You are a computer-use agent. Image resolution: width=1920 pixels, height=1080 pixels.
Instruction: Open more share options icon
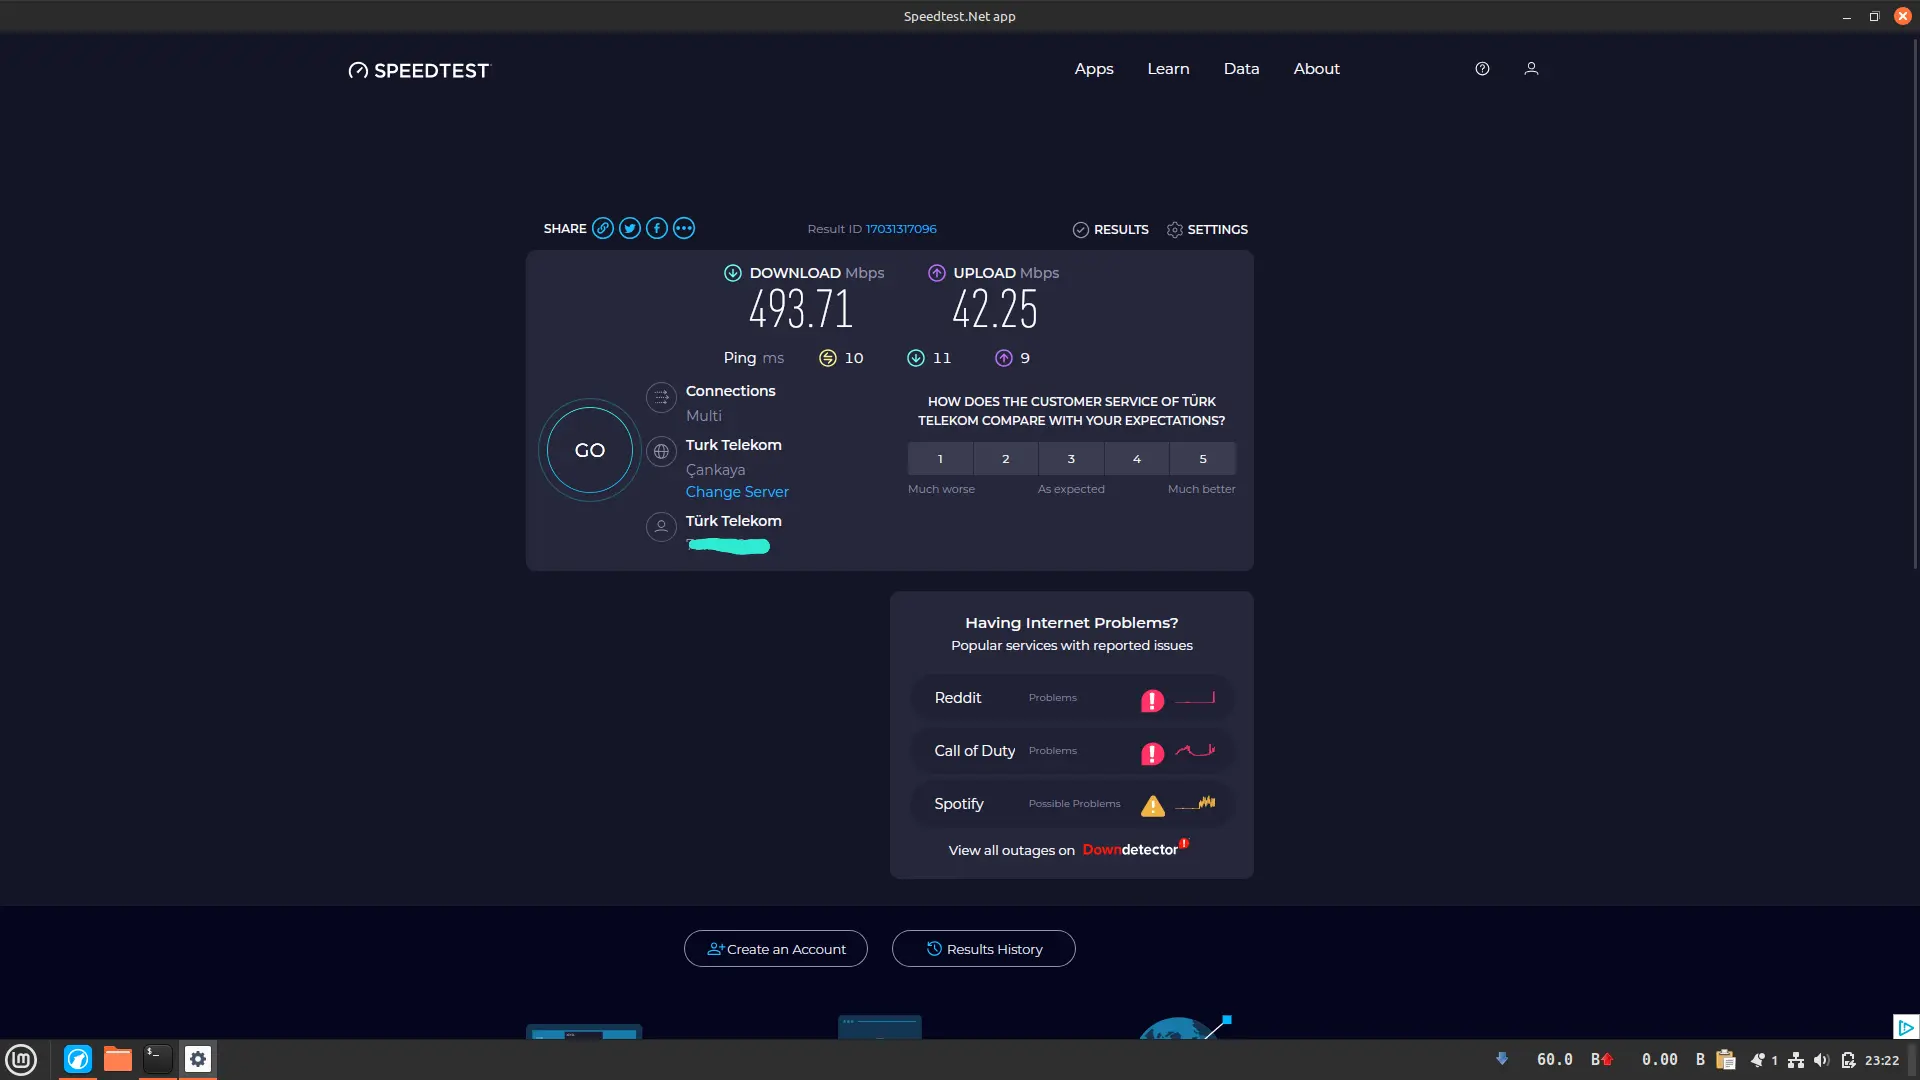684,229
